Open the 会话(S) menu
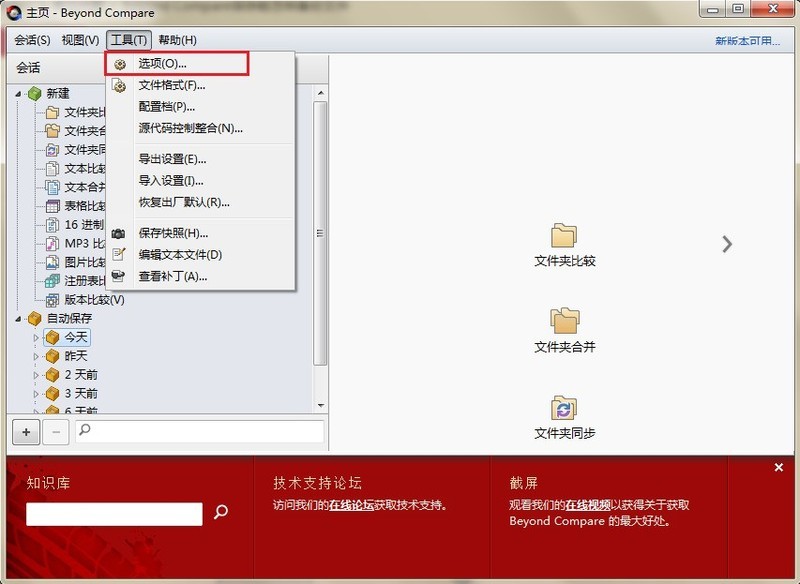 (x=32, y=40)
